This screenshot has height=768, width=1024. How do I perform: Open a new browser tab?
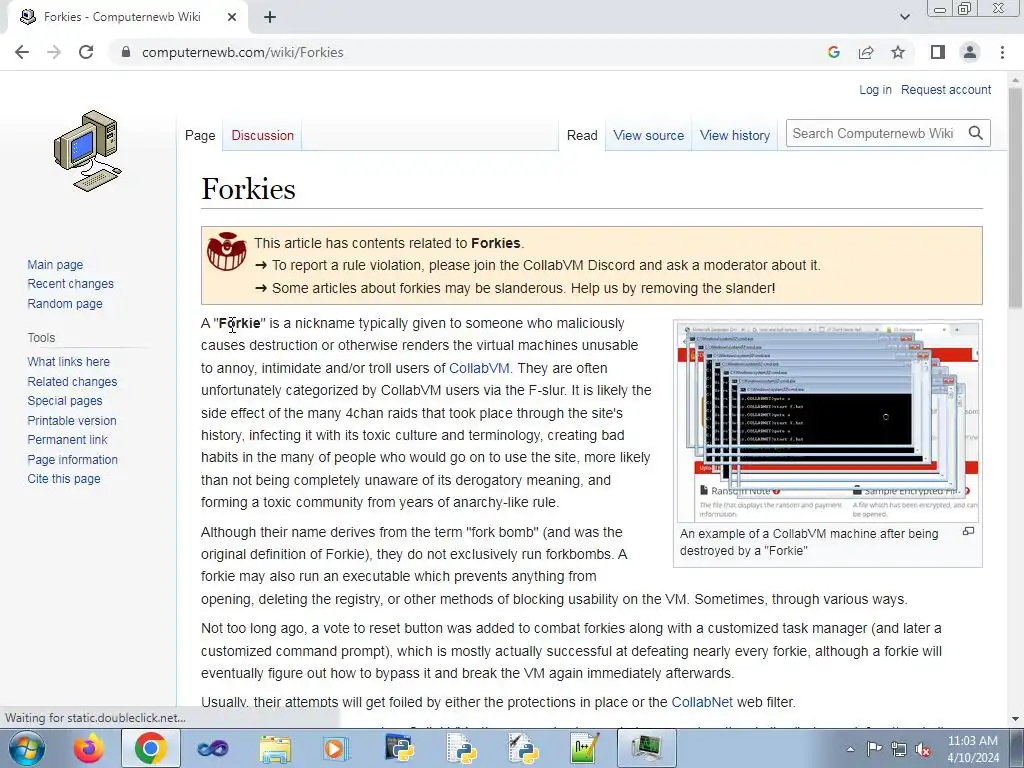tap(270, 17)
